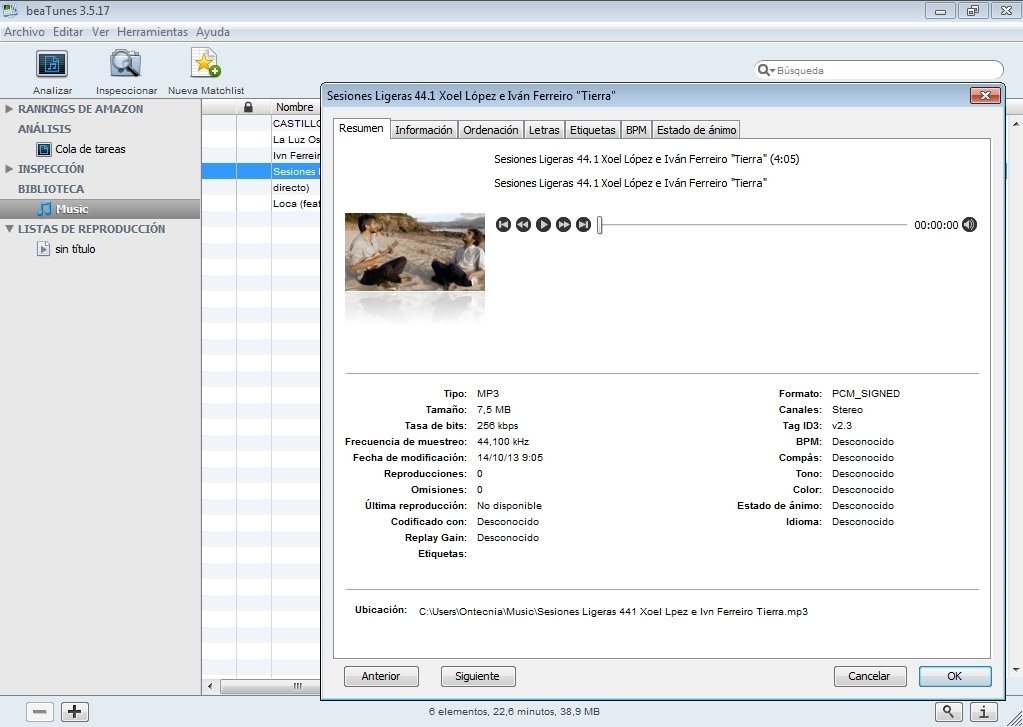This screenshot has width=1023, height=727.
Task: Click the album artwork thumbnail
Action: [415, 251]
